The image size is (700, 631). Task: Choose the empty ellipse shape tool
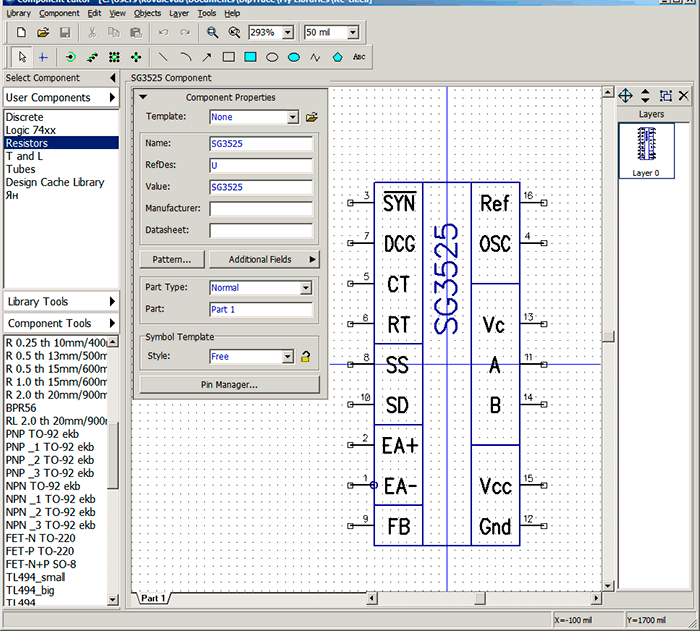coord(272,57)
